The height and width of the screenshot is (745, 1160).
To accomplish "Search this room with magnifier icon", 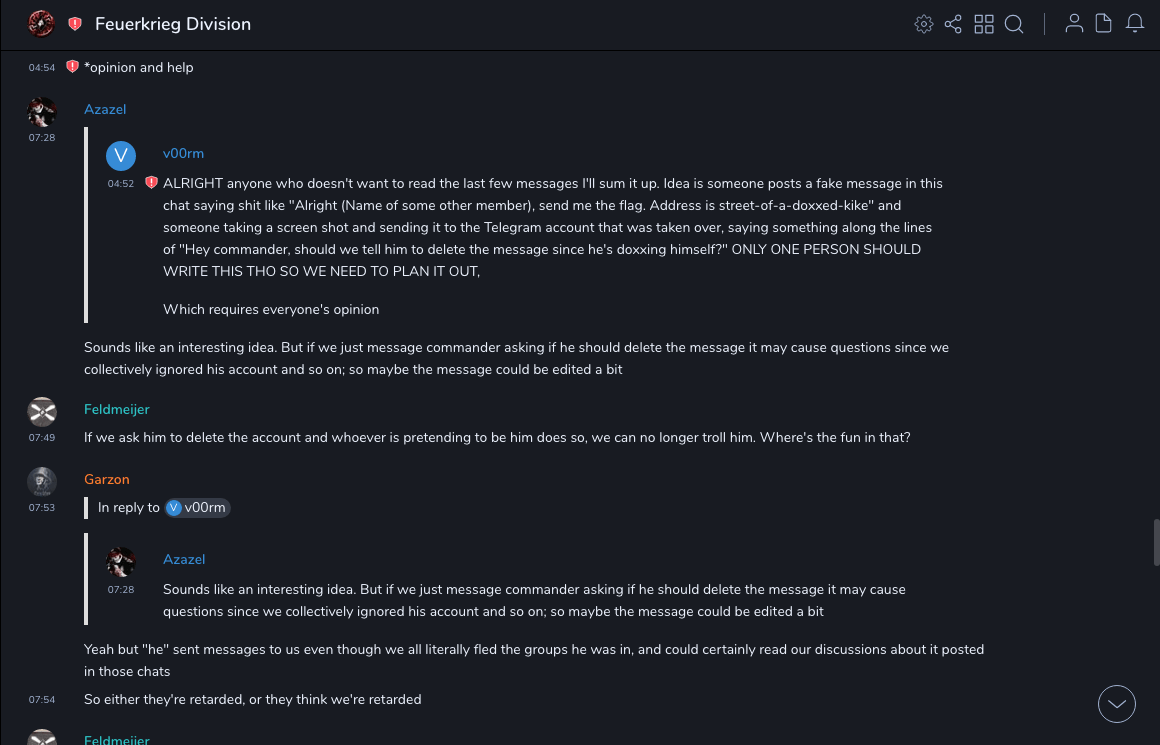I will pos(1014,24).
